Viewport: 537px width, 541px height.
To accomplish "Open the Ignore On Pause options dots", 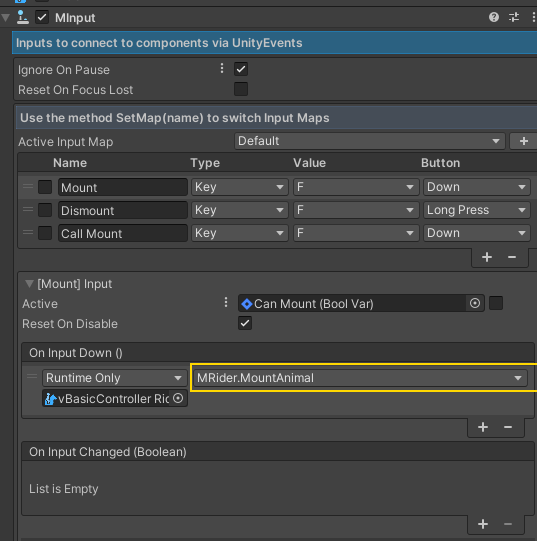I will (222, 69).
